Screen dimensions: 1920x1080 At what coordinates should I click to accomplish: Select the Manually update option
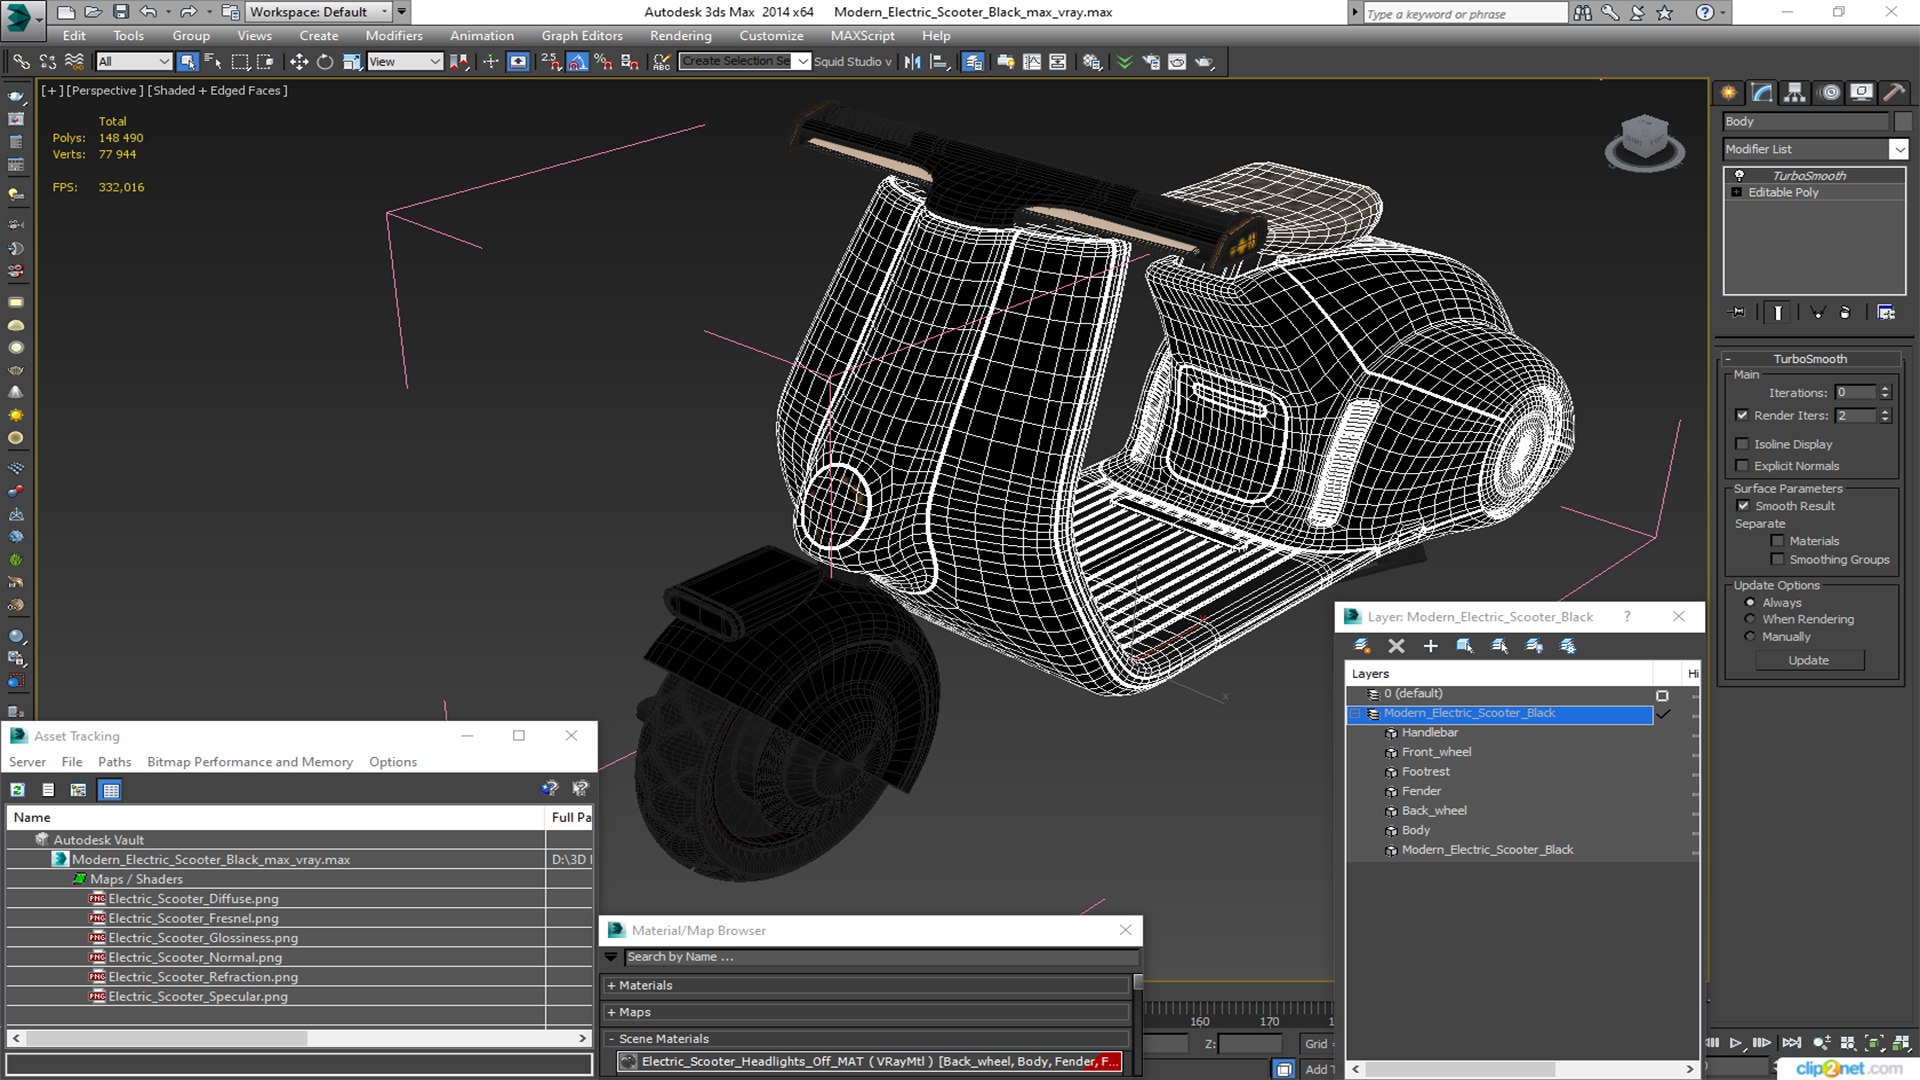pyautogui.click(x=1750, y=637)
